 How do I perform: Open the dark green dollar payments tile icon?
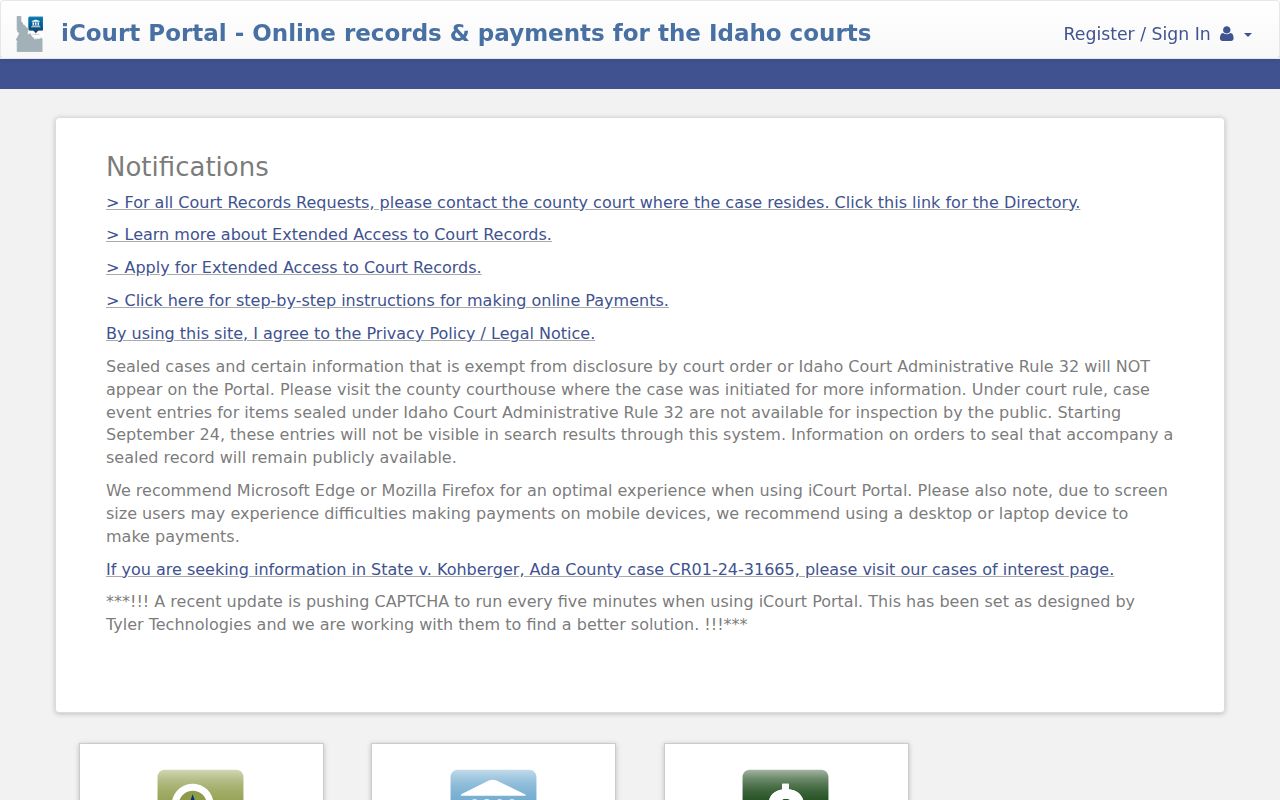785,785
